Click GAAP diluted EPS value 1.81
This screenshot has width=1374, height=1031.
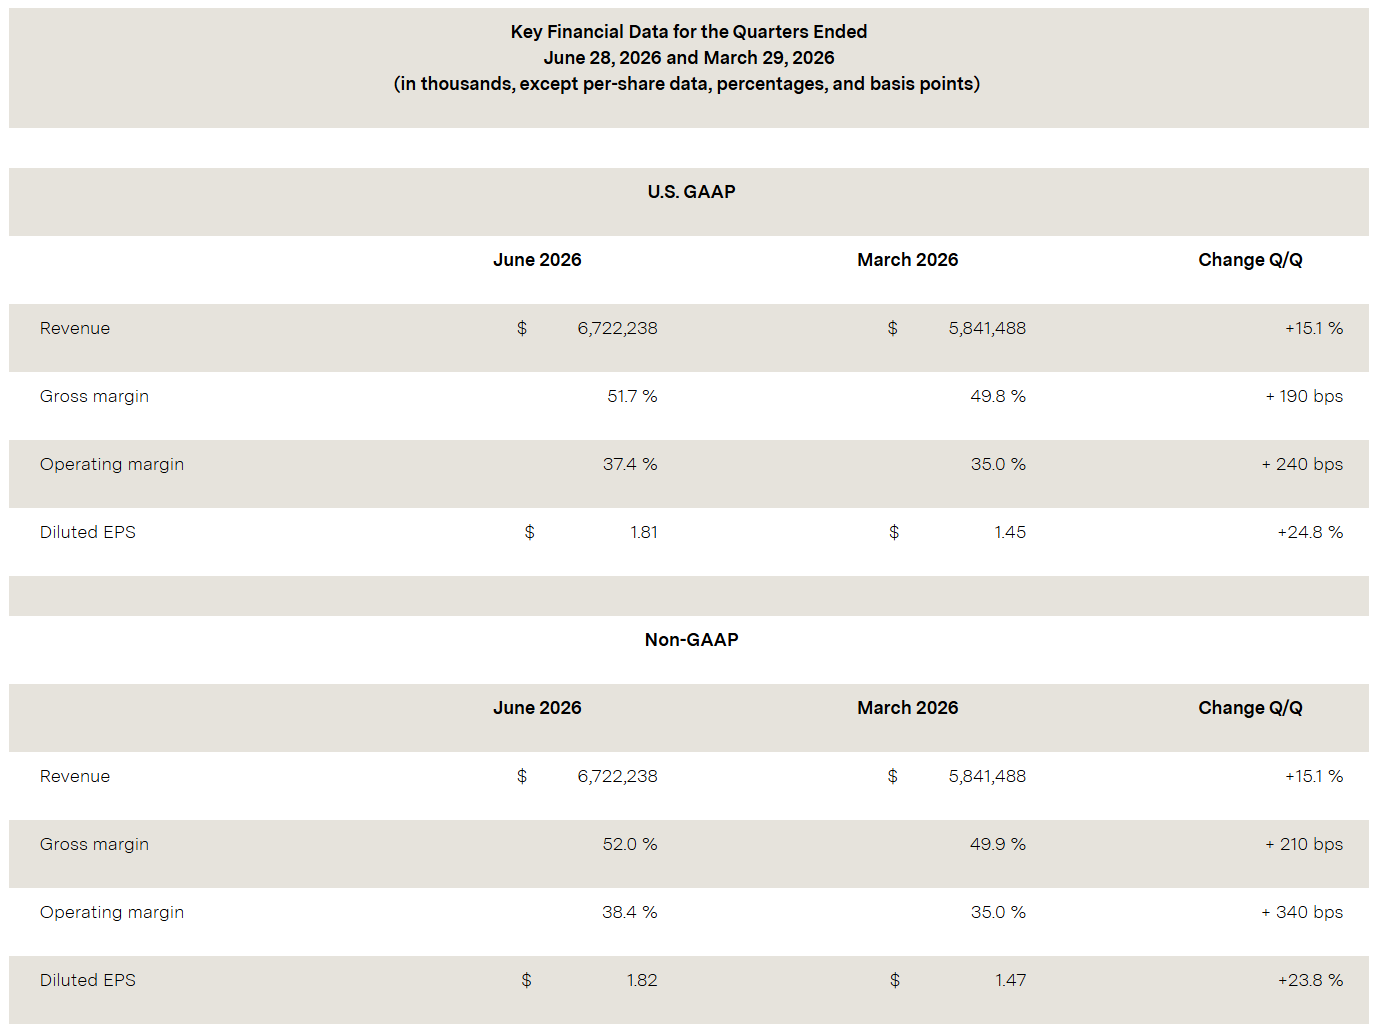pos(644,532)
